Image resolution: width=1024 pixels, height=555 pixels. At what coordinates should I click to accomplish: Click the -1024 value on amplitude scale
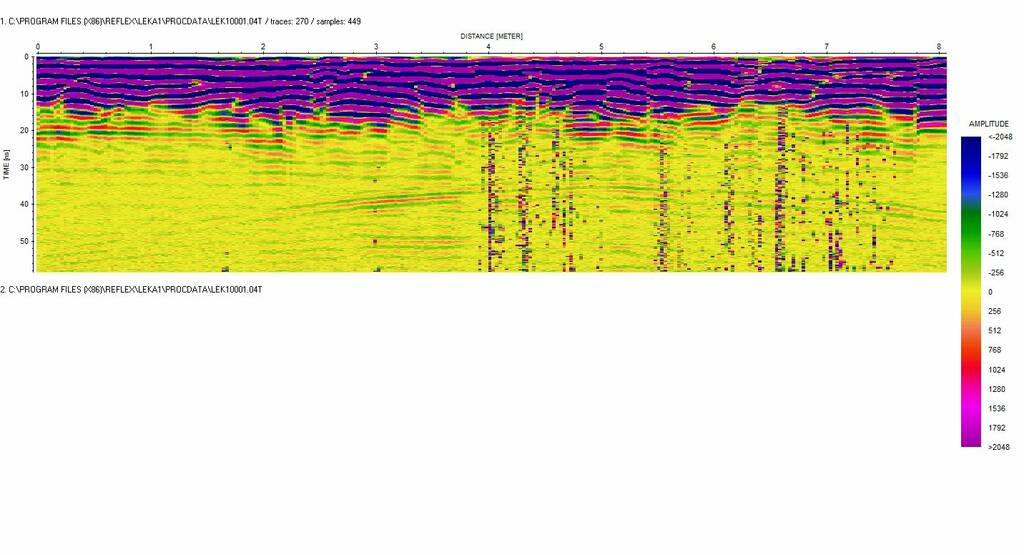pos(997,214)
